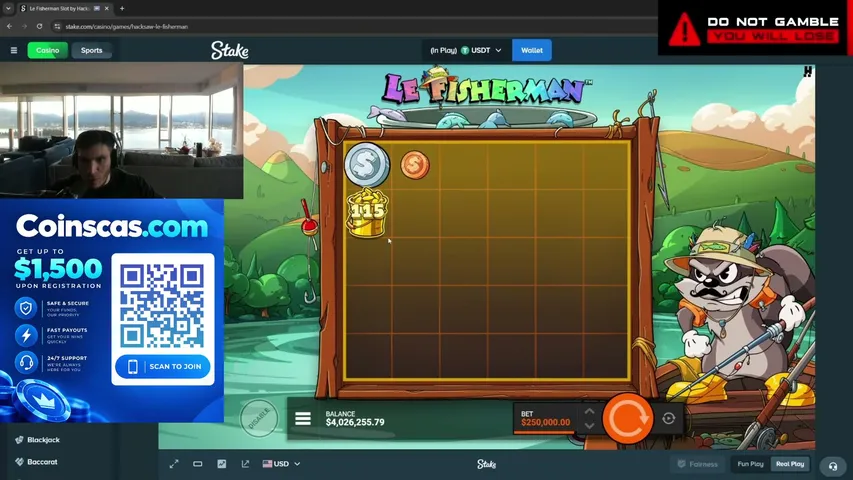The height and width of the screenshot is (480, 853).
Task: Open Blackjack from the sidebar
Action: point(38,440)
